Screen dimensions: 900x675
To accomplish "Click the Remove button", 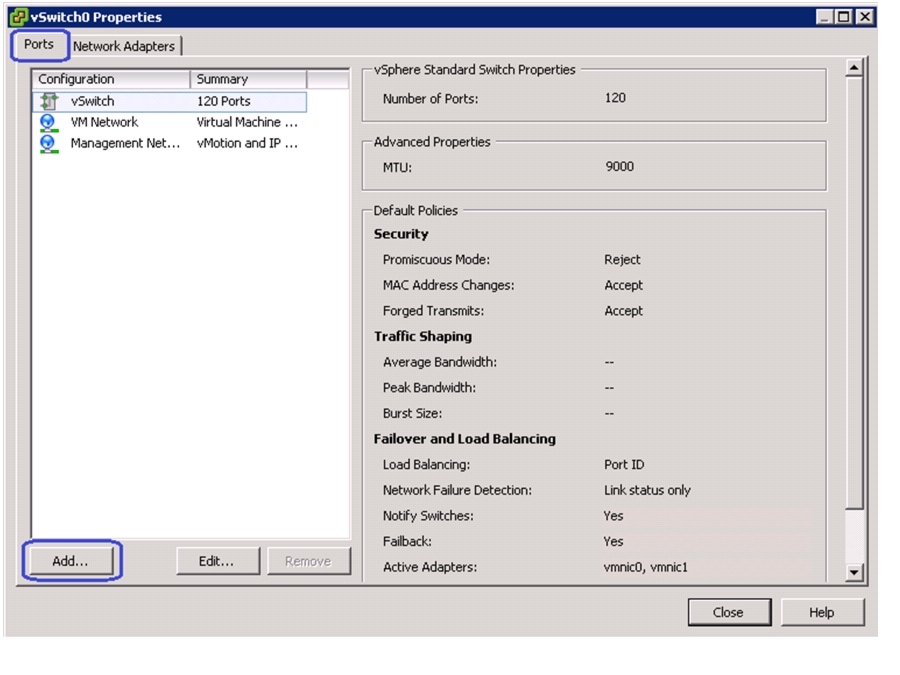I will coord(308,561).
